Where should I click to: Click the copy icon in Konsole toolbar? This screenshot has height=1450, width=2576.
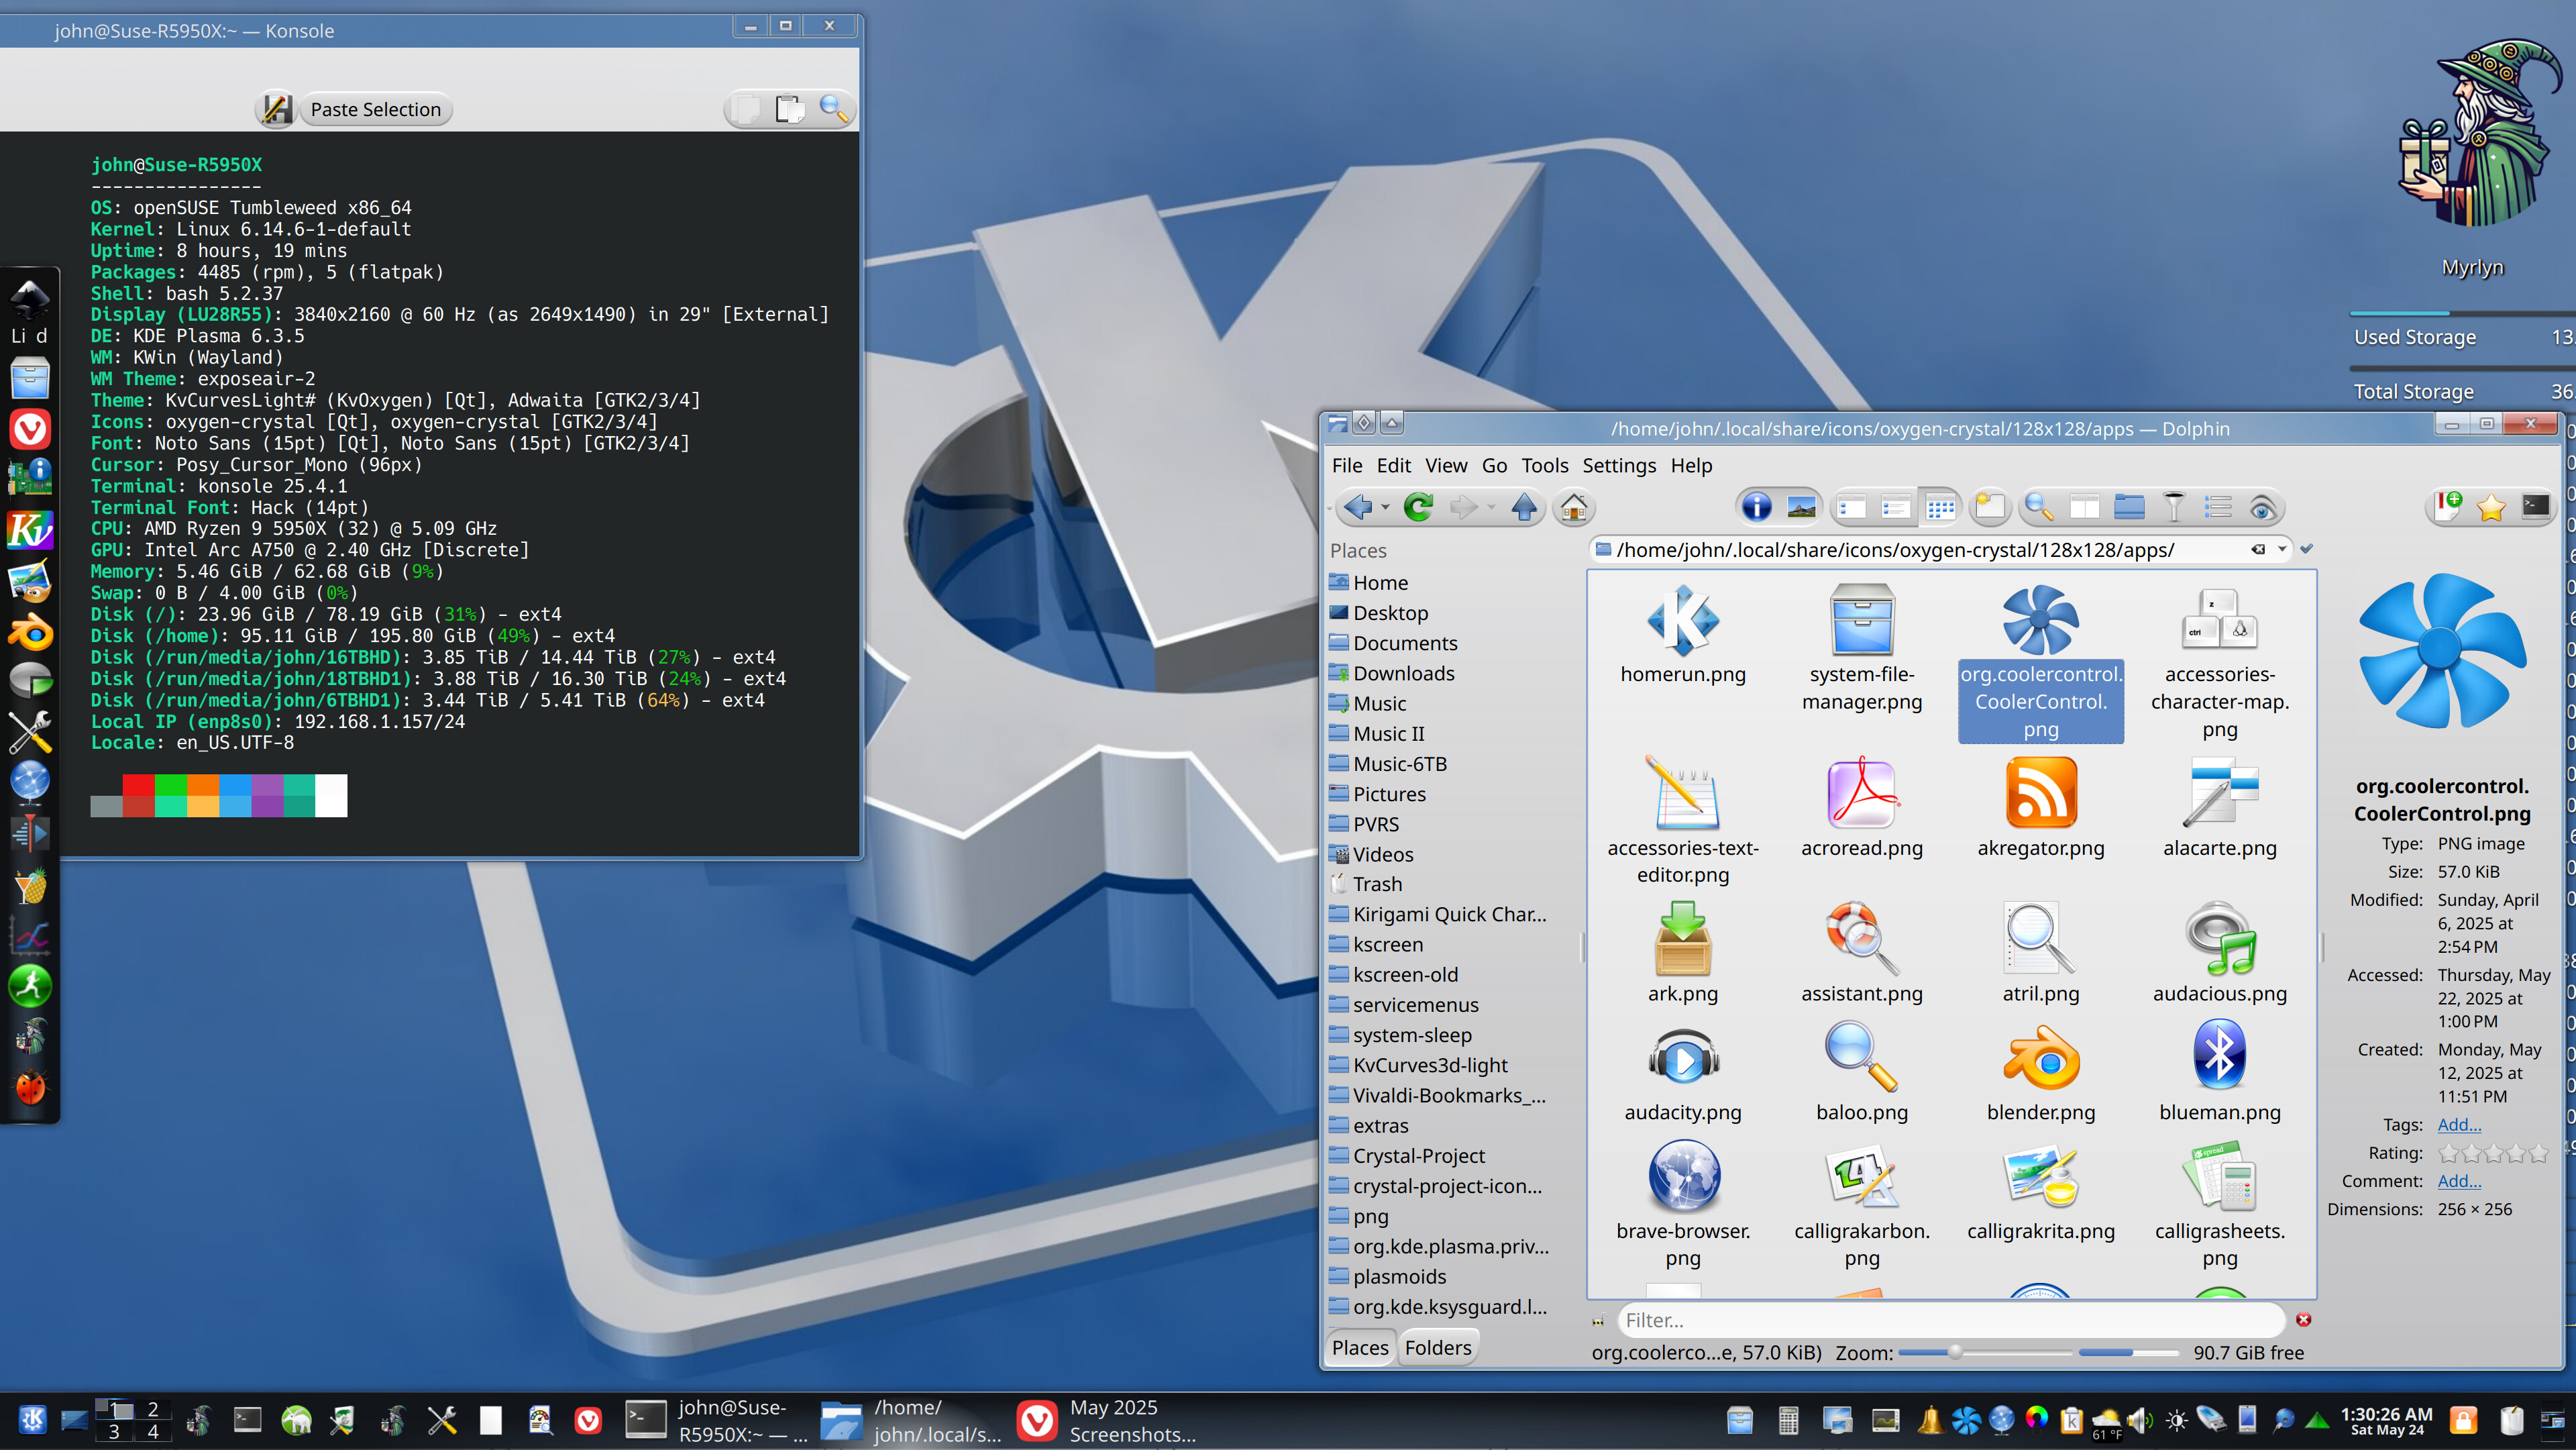(745, 108)
